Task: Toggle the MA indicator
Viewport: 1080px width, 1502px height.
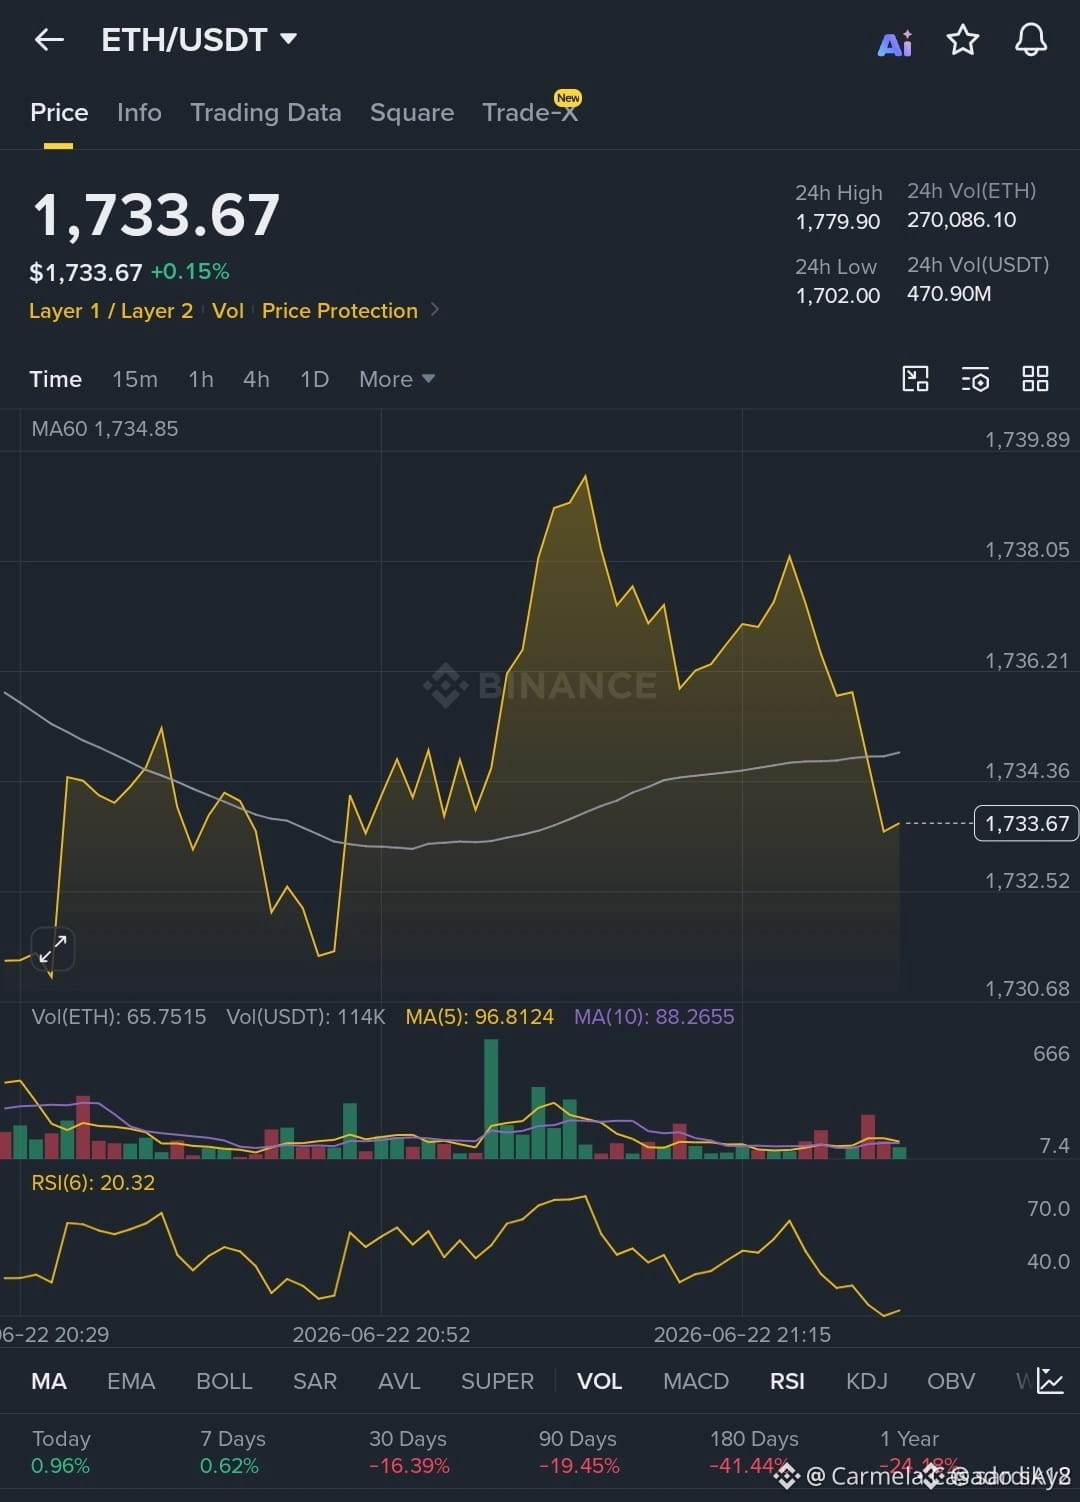Action: 49,1381
